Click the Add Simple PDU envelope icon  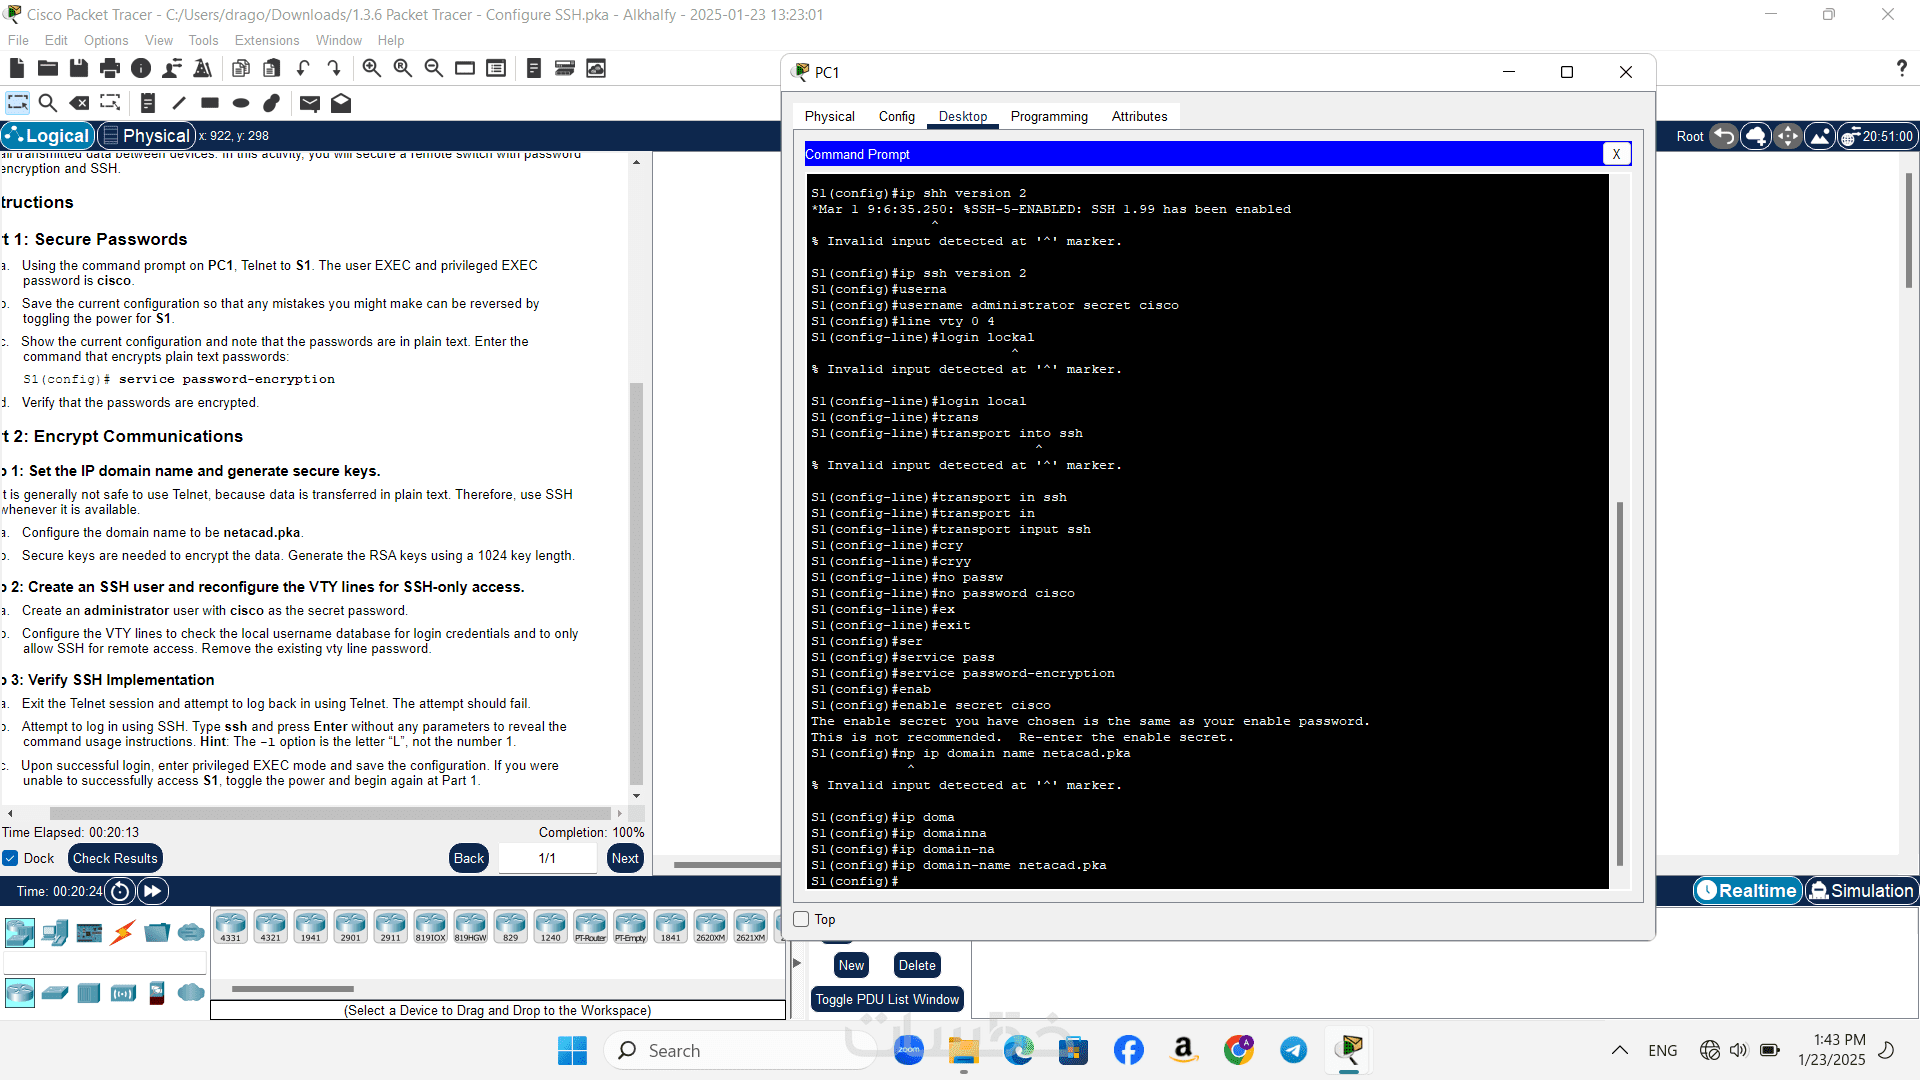(x=309, y=103)
